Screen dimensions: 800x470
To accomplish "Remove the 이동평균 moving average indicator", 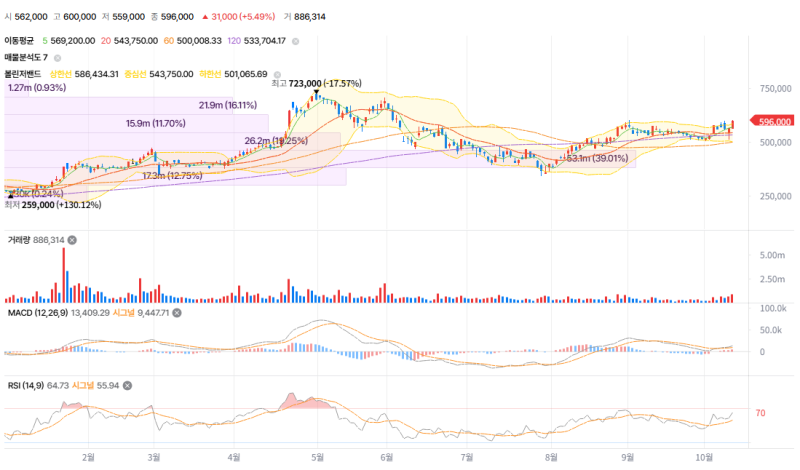I will coord(295,41).
